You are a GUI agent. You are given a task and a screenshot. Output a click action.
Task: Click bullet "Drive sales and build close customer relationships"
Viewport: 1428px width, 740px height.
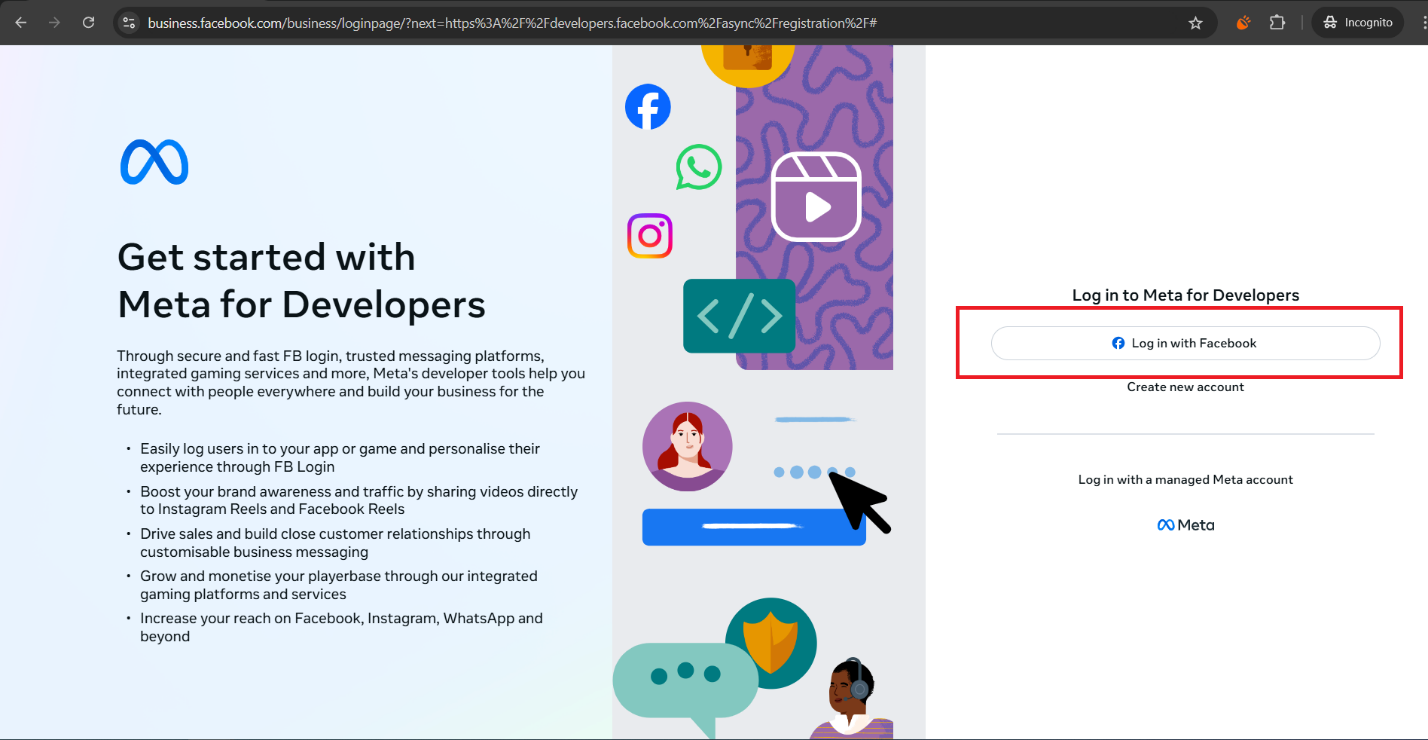tap(335, 543)
